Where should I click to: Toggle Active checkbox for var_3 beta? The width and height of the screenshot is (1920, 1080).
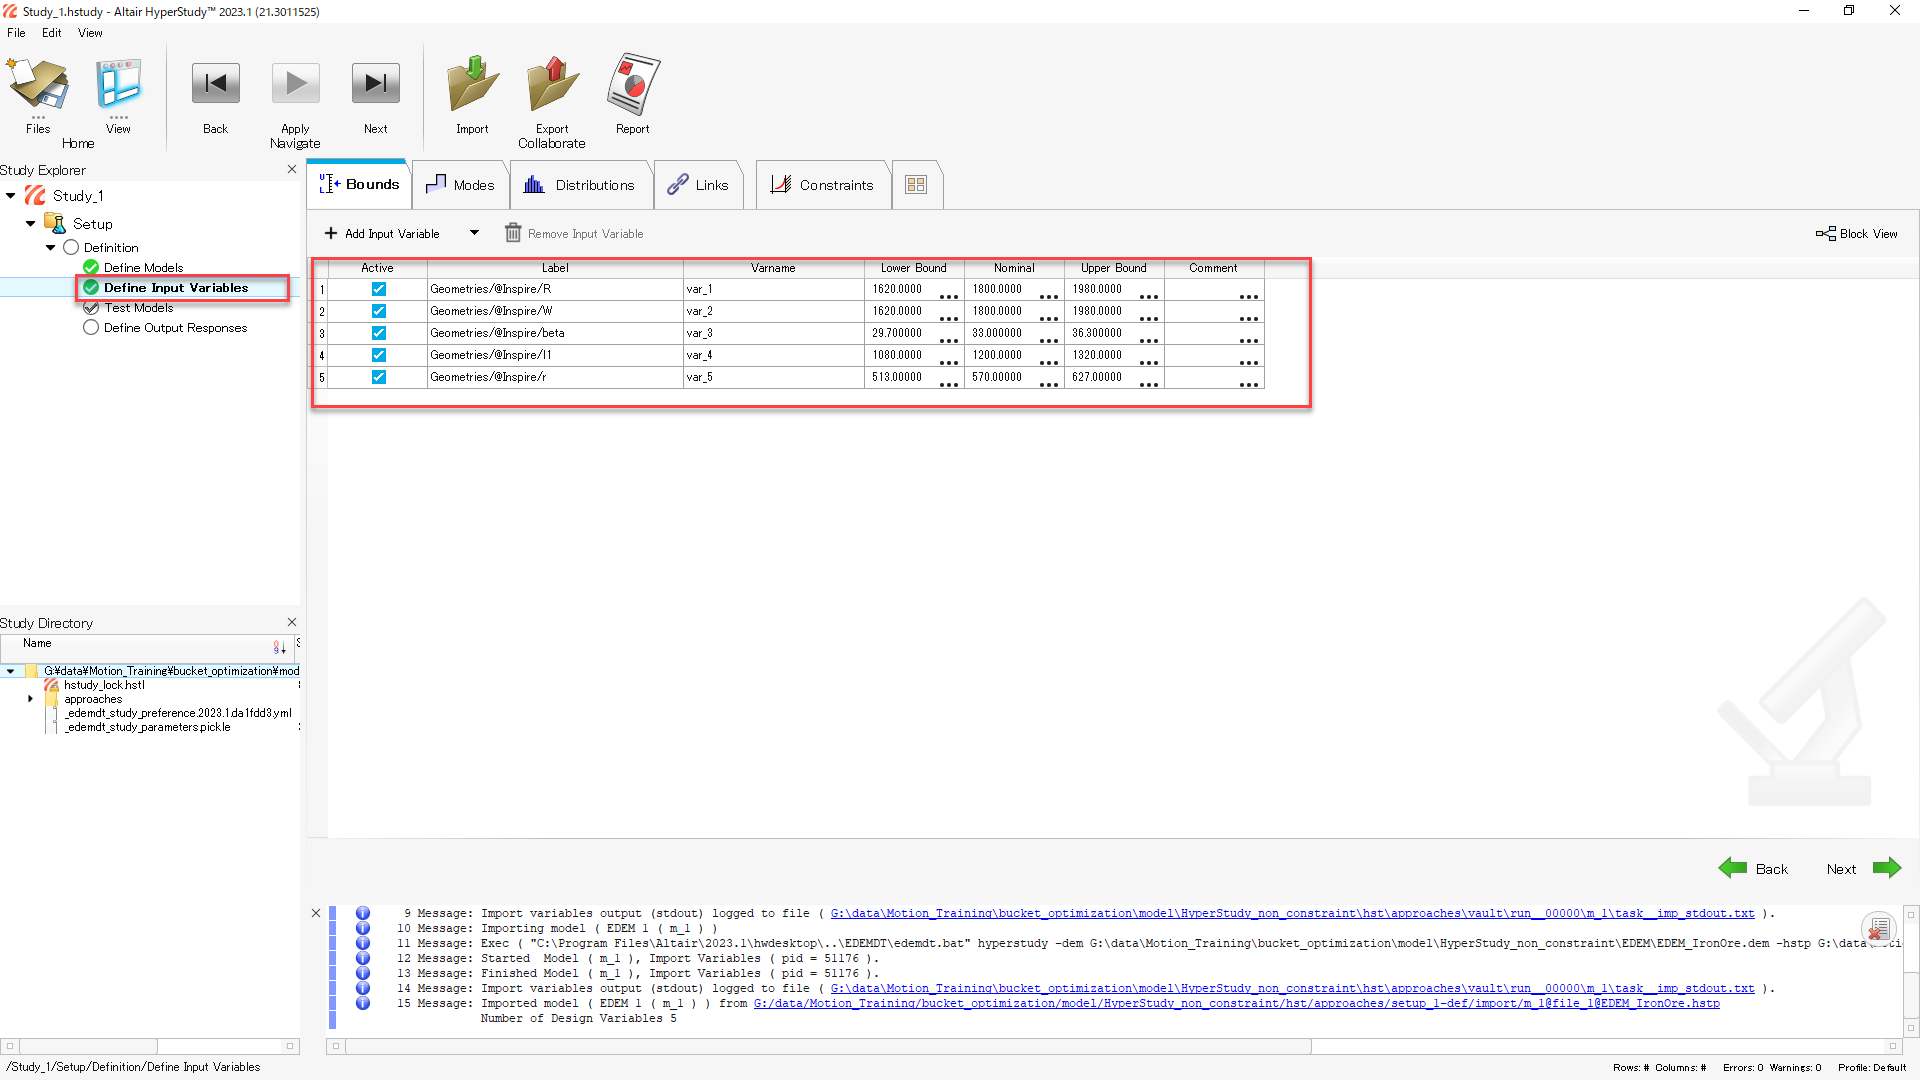(x=378, y=333)
